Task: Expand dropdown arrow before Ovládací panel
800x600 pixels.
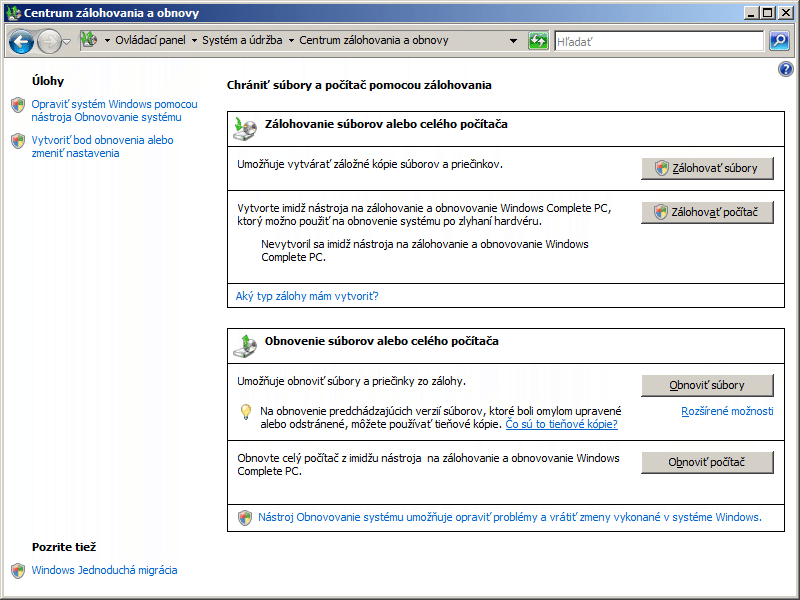Action: coord(107,40)
